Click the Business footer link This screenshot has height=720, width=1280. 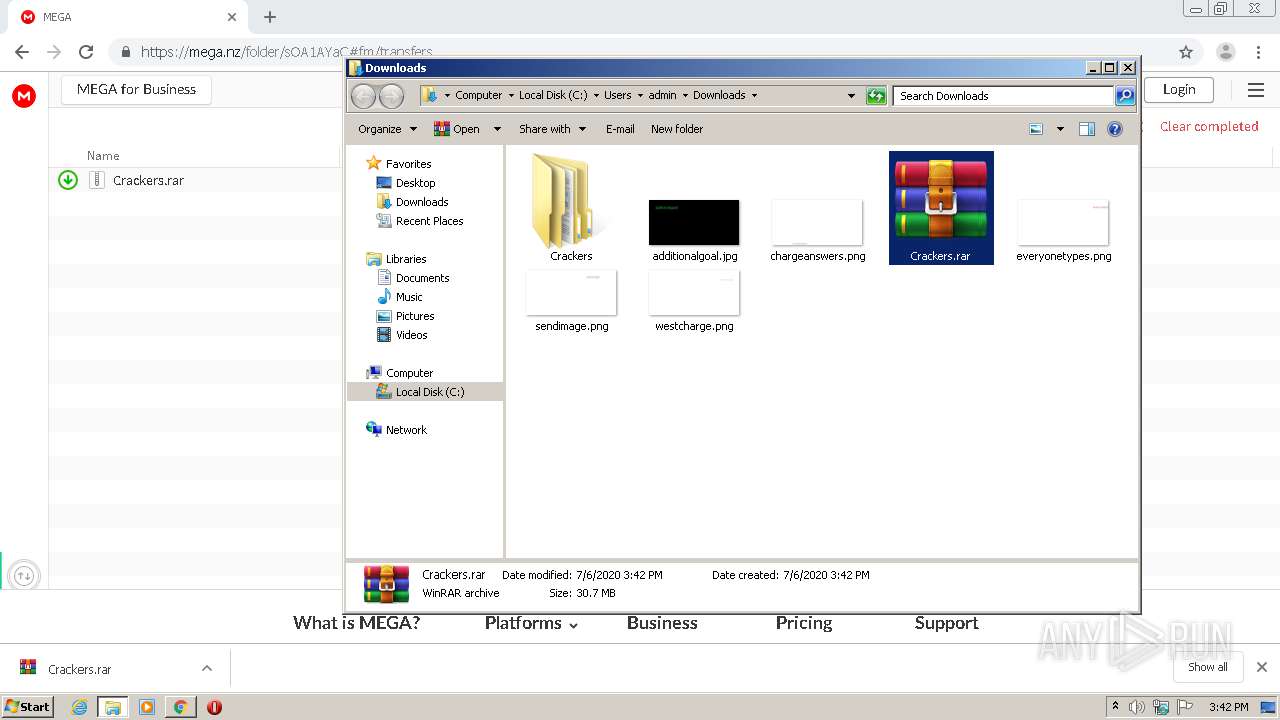click(x=662, y=623)
